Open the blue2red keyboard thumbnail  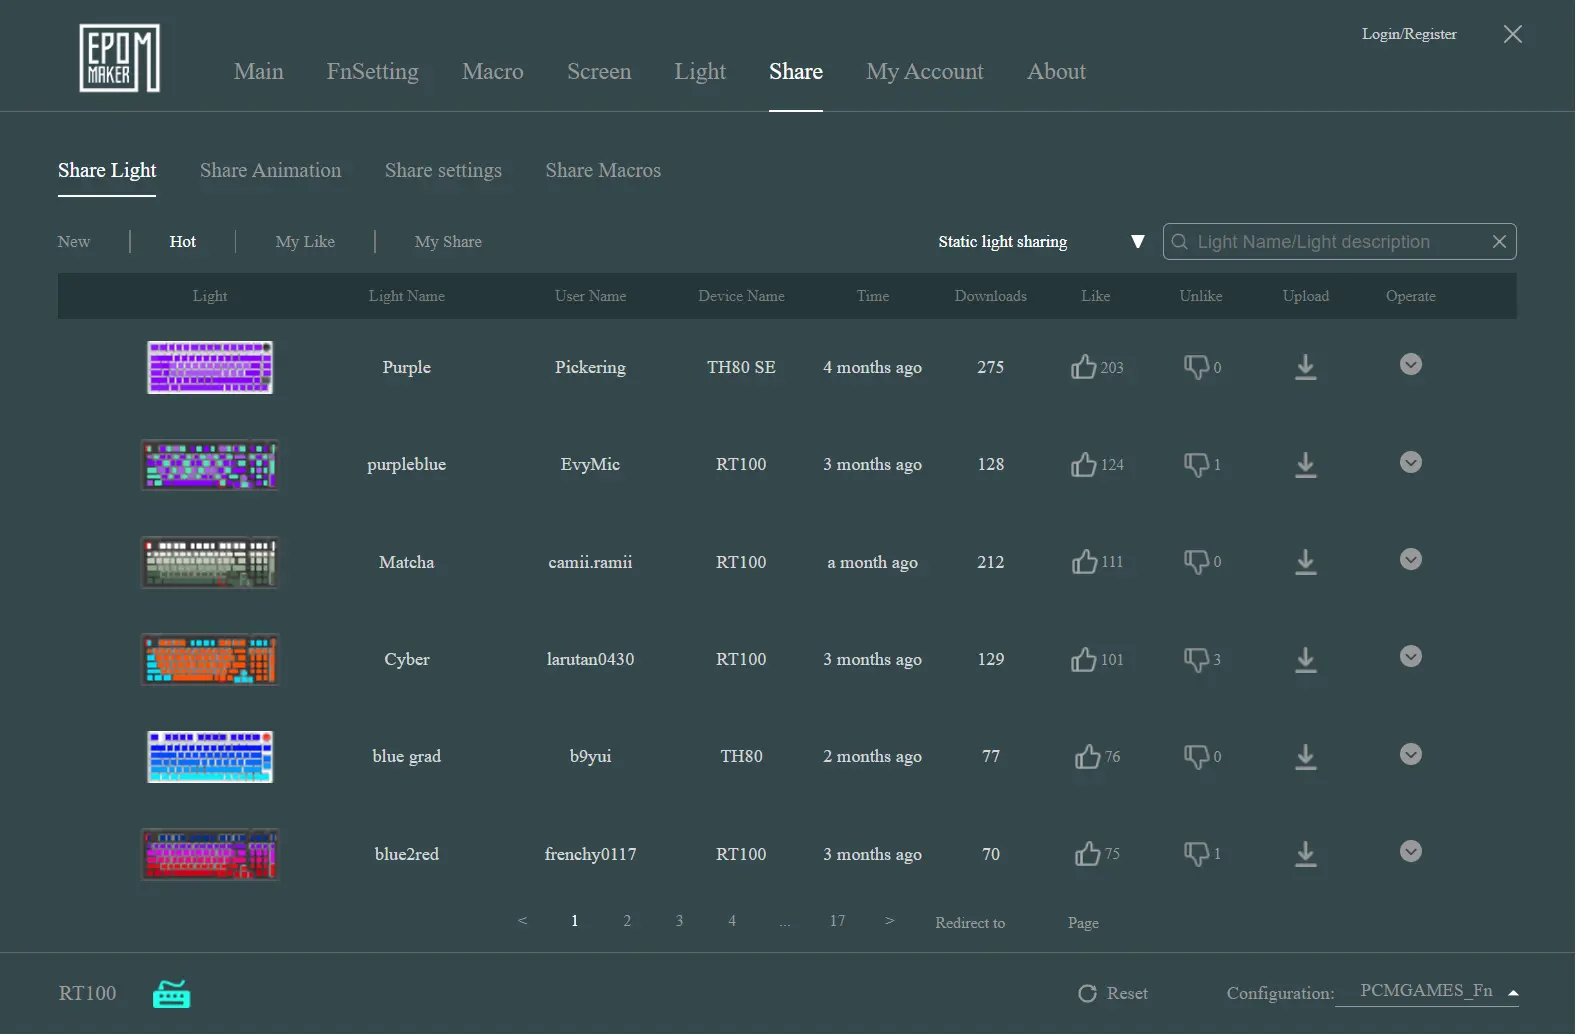pyautogui.click(x=210, y=854)
